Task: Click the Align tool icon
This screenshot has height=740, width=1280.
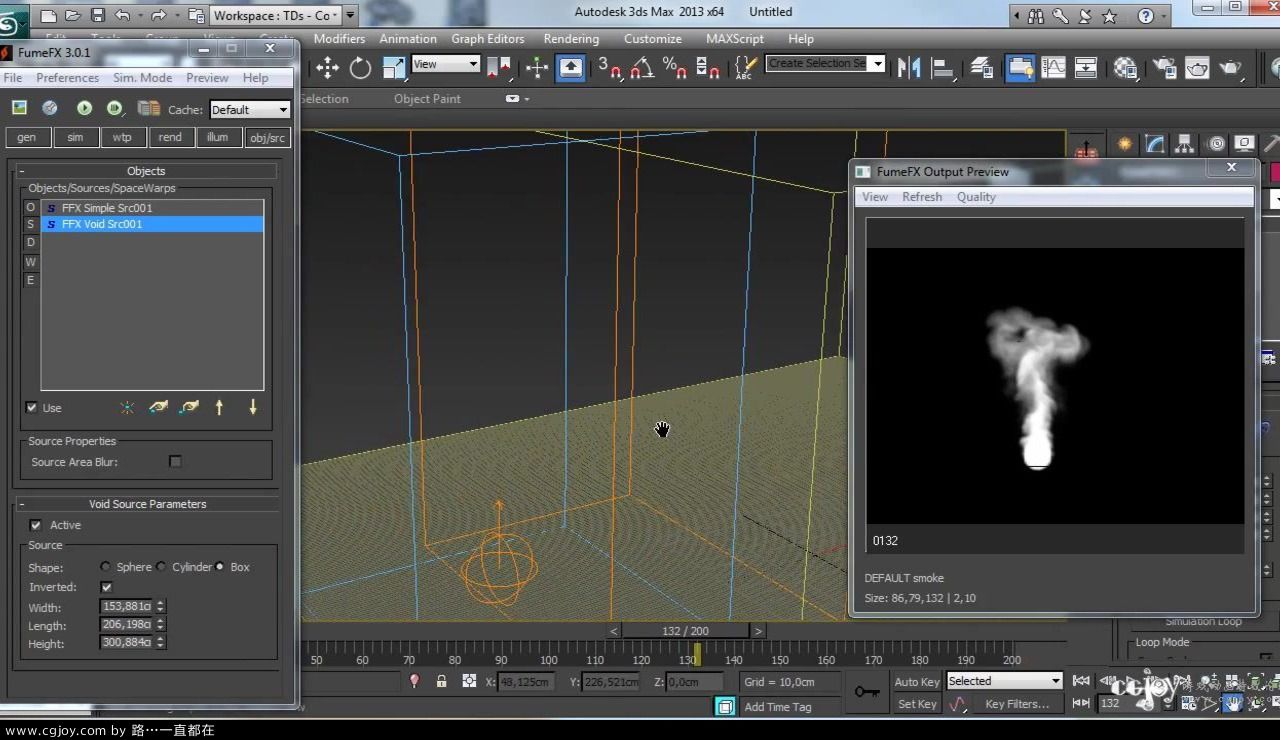Action: click(942, 68)
